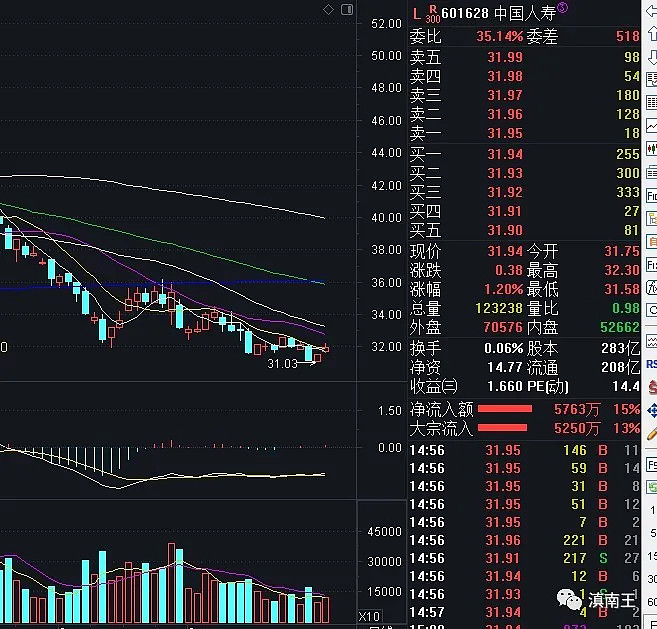Select the 5-minute period button
Screen dimensions: 657x629
653,533
